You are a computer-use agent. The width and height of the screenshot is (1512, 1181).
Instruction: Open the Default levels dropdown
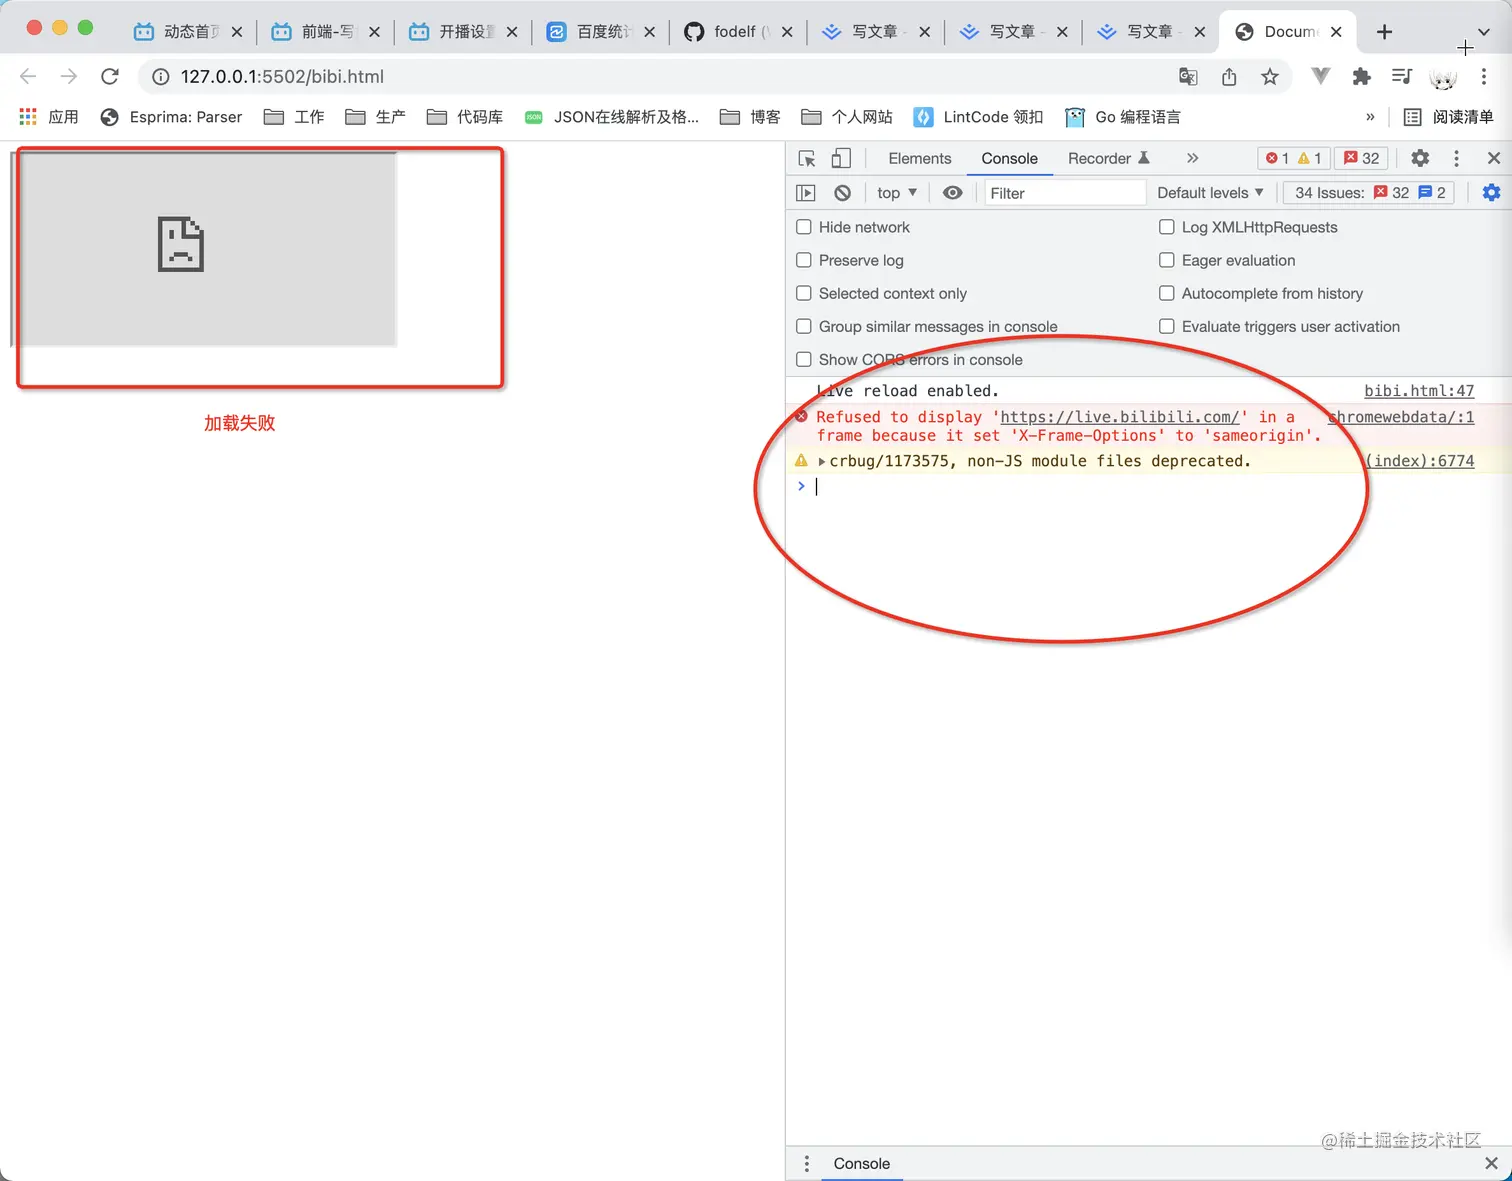(x=1210, y=193)
